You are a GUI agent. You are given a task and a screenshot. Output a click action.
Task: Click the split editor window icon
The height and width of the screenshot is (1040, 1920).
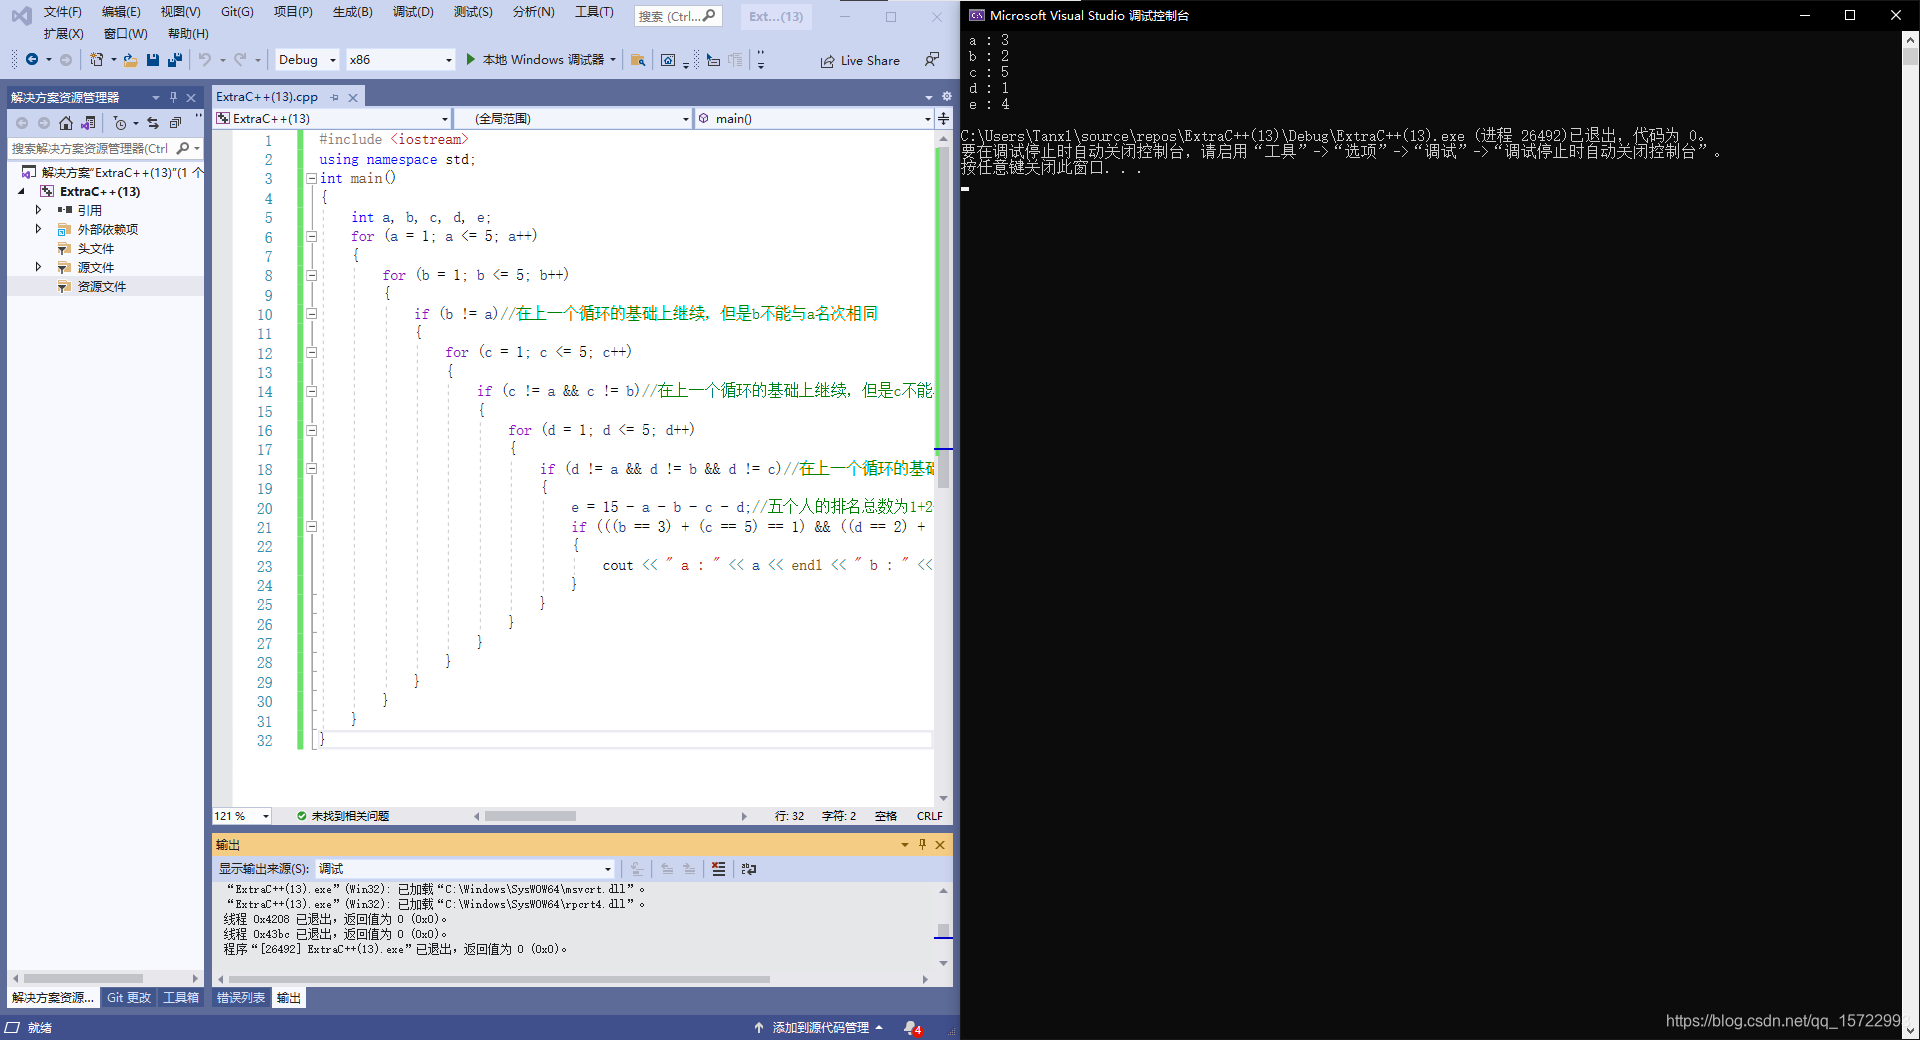click(x=943, y=118)
